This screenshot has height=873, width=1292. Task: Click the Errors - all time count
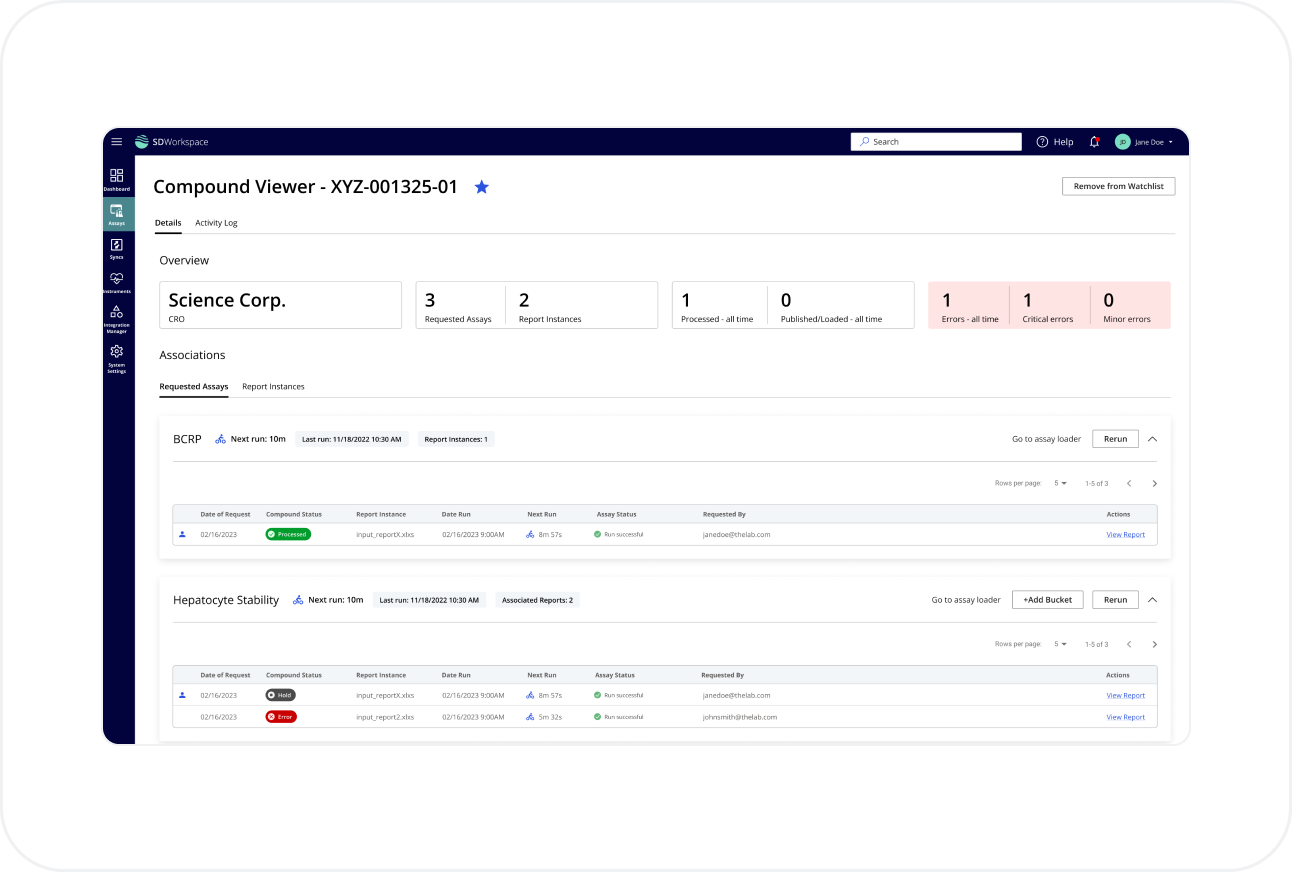tap(969, 306)
